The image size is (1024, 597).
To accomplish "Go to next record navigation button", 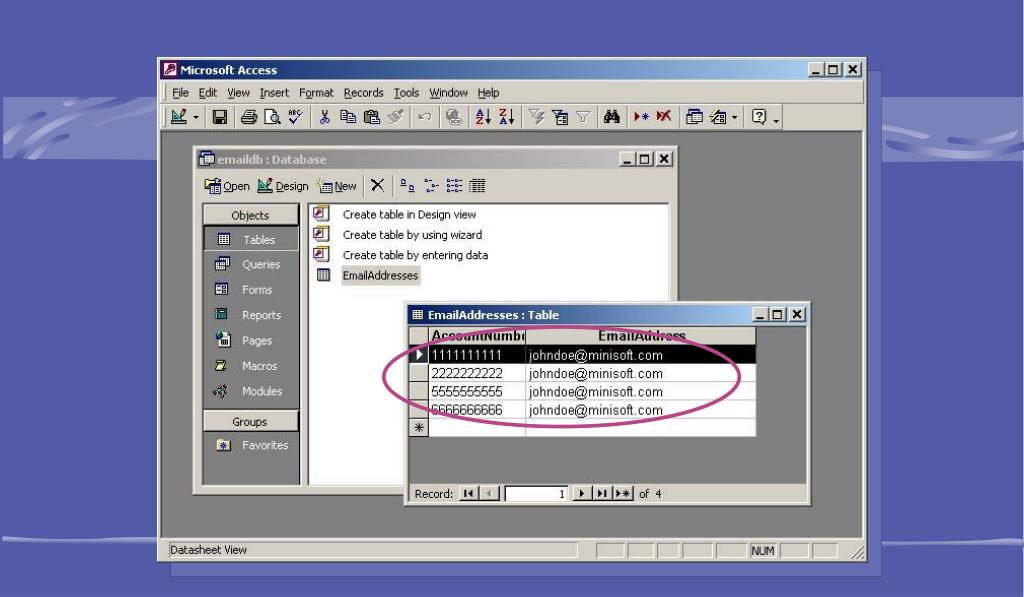I will (581, 494).
